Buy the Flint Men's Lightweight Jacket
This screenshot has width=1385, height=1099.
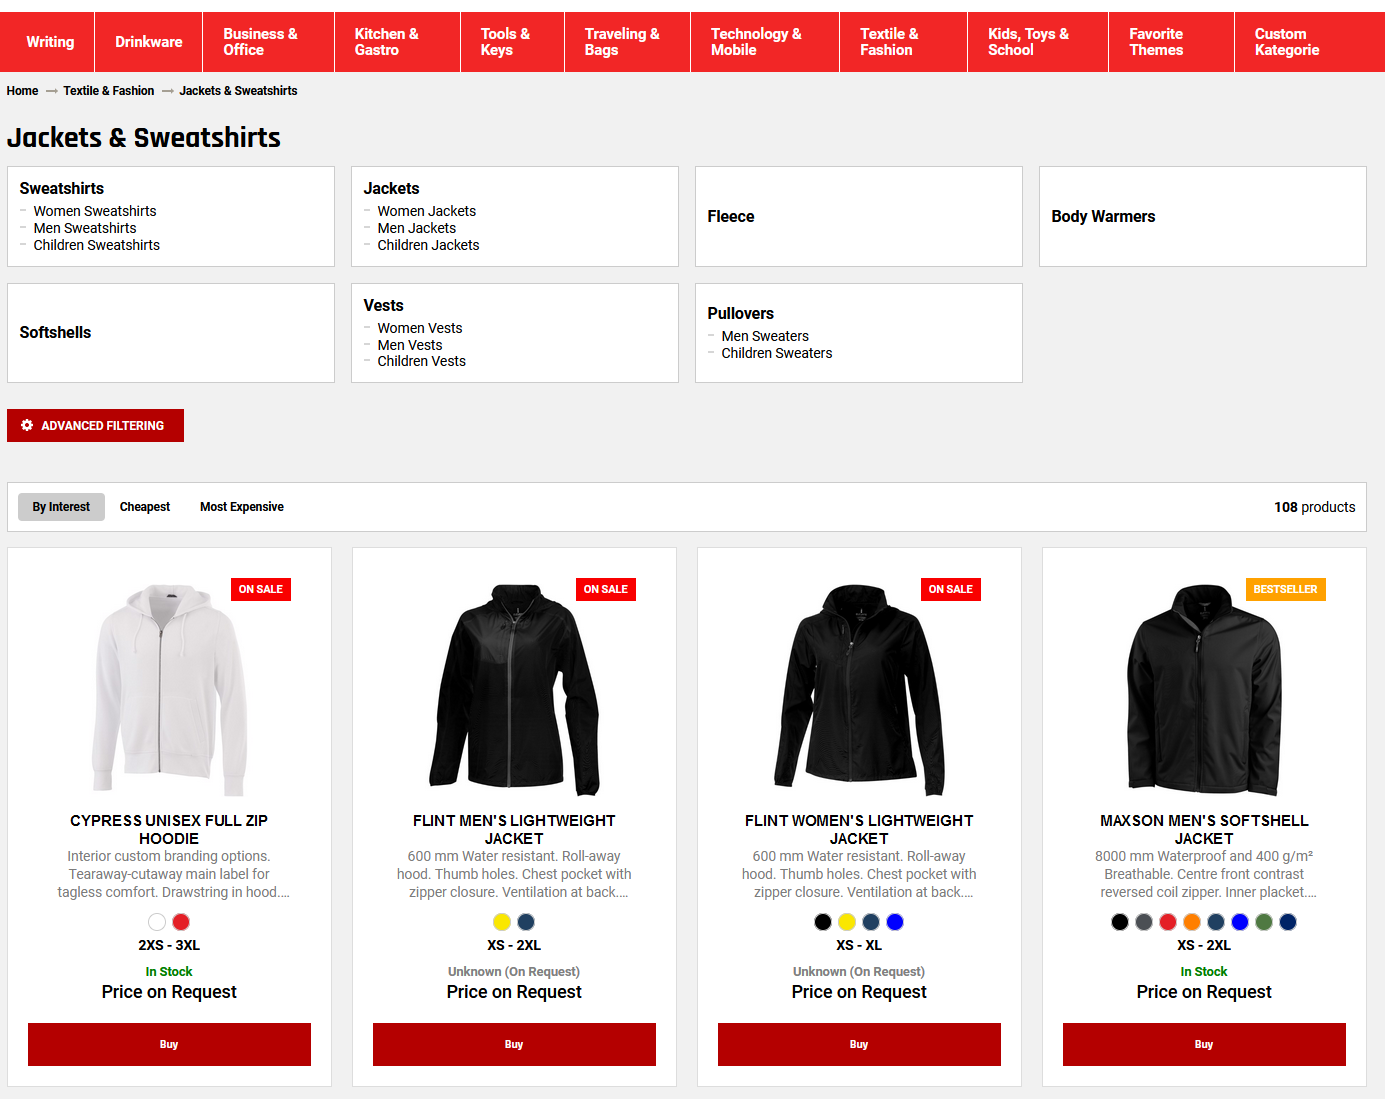pyautogui.click(x=514, y=1044)
